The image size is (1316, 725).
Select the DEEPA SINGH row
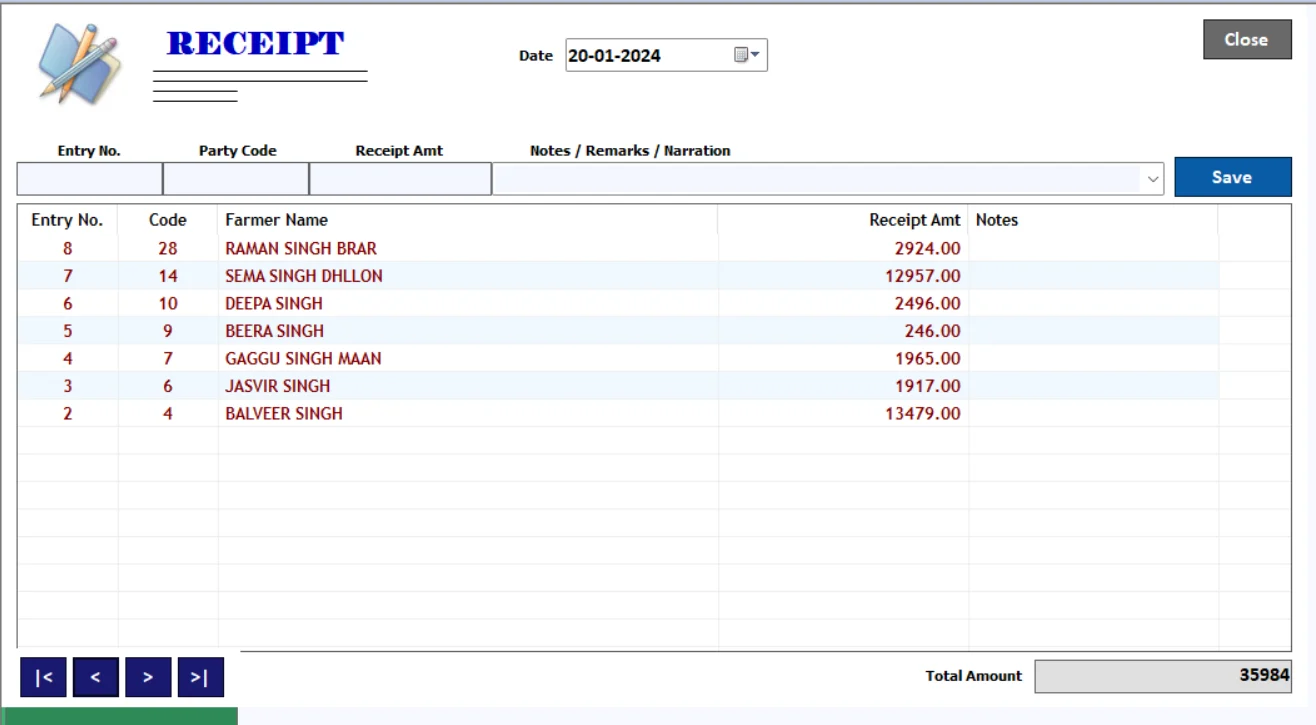618,303
